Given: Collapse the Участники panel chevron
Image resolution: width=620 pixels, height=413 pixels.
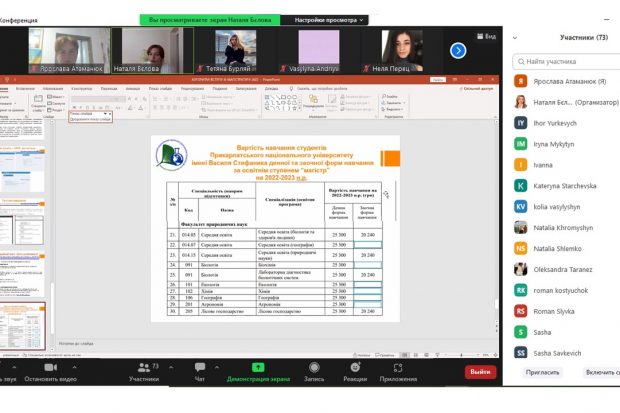Looking at the screenshot, I should tap(515, 38).
